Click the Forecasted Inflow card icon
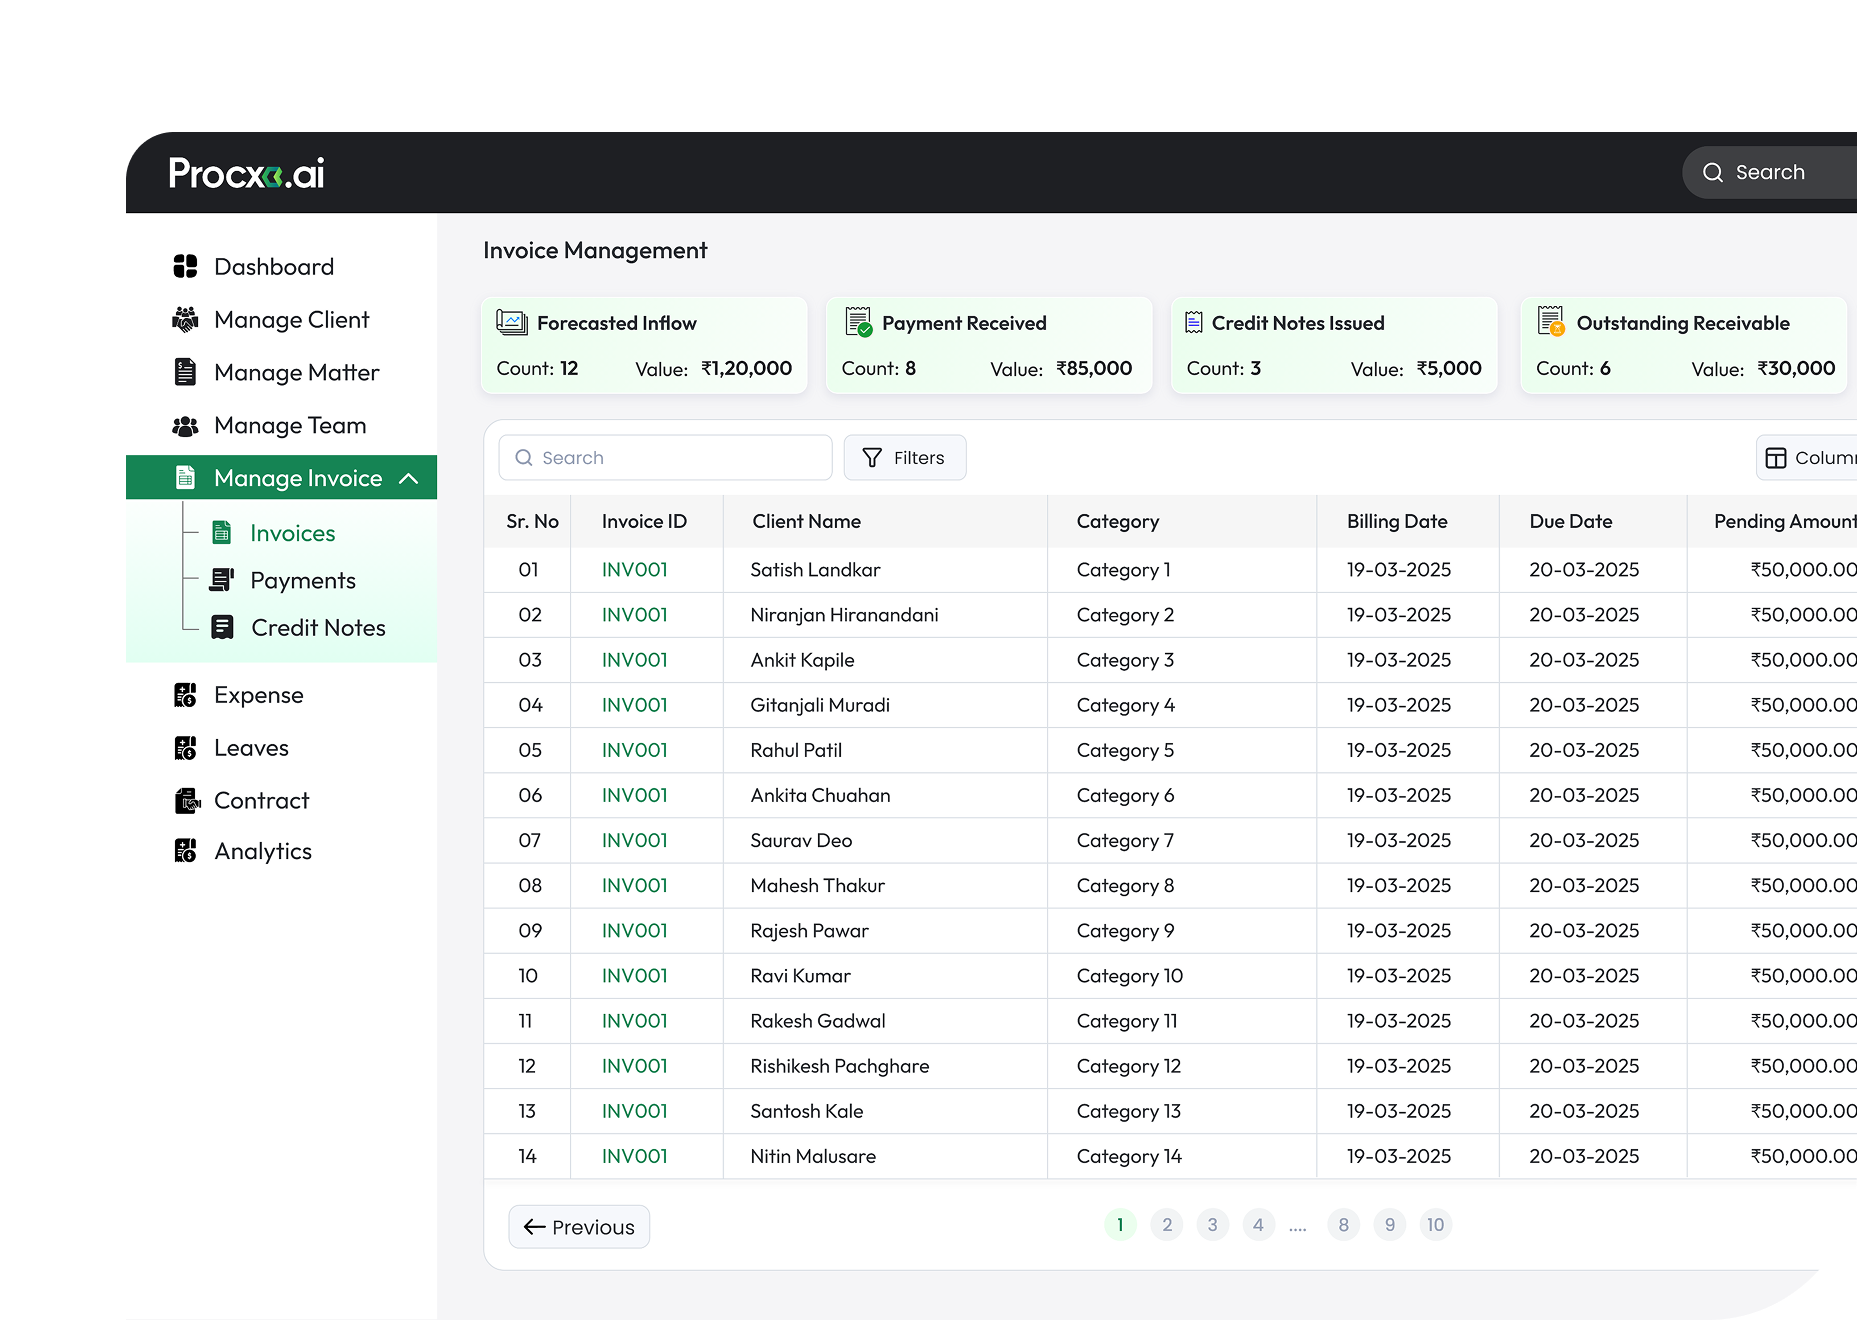The width and height of the screenshot is (1857, 1320). (x=512, y=322)
